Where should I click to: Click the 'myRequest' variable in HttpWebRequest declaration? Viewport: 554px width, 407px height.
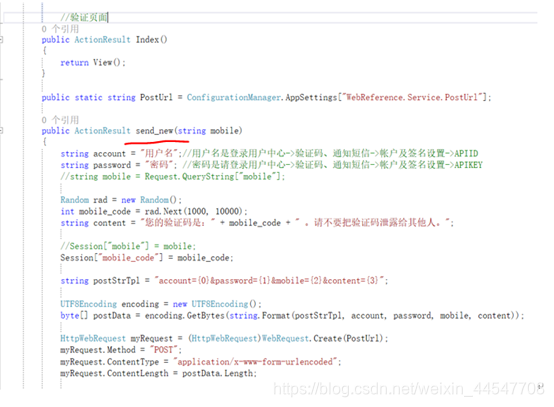[152, 338]
